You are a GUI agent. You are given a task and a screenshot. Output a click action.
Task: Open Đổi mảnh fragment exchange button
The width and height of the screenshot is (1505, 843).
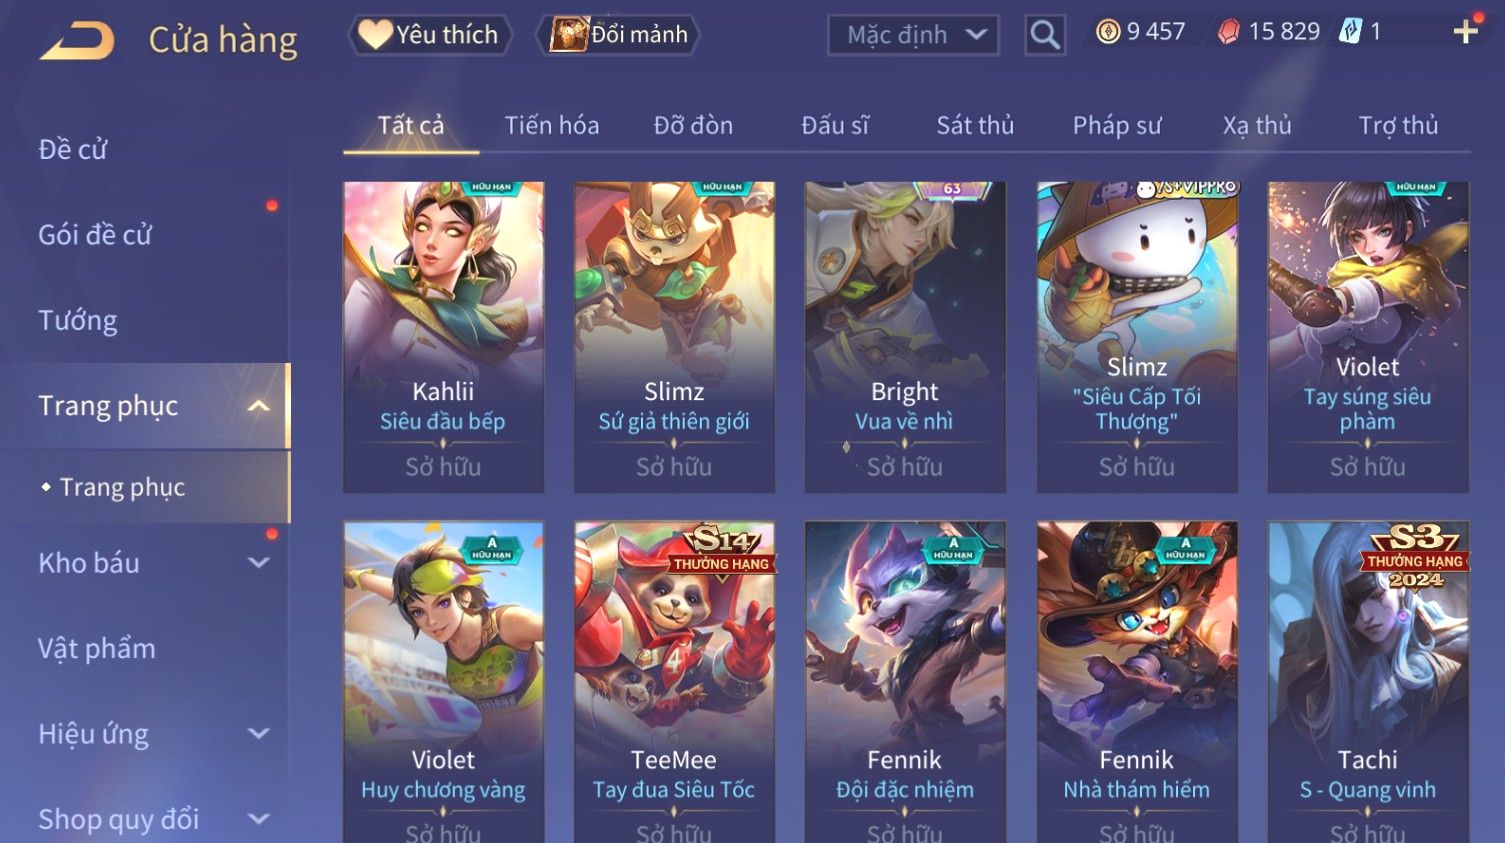pos(619,35)
